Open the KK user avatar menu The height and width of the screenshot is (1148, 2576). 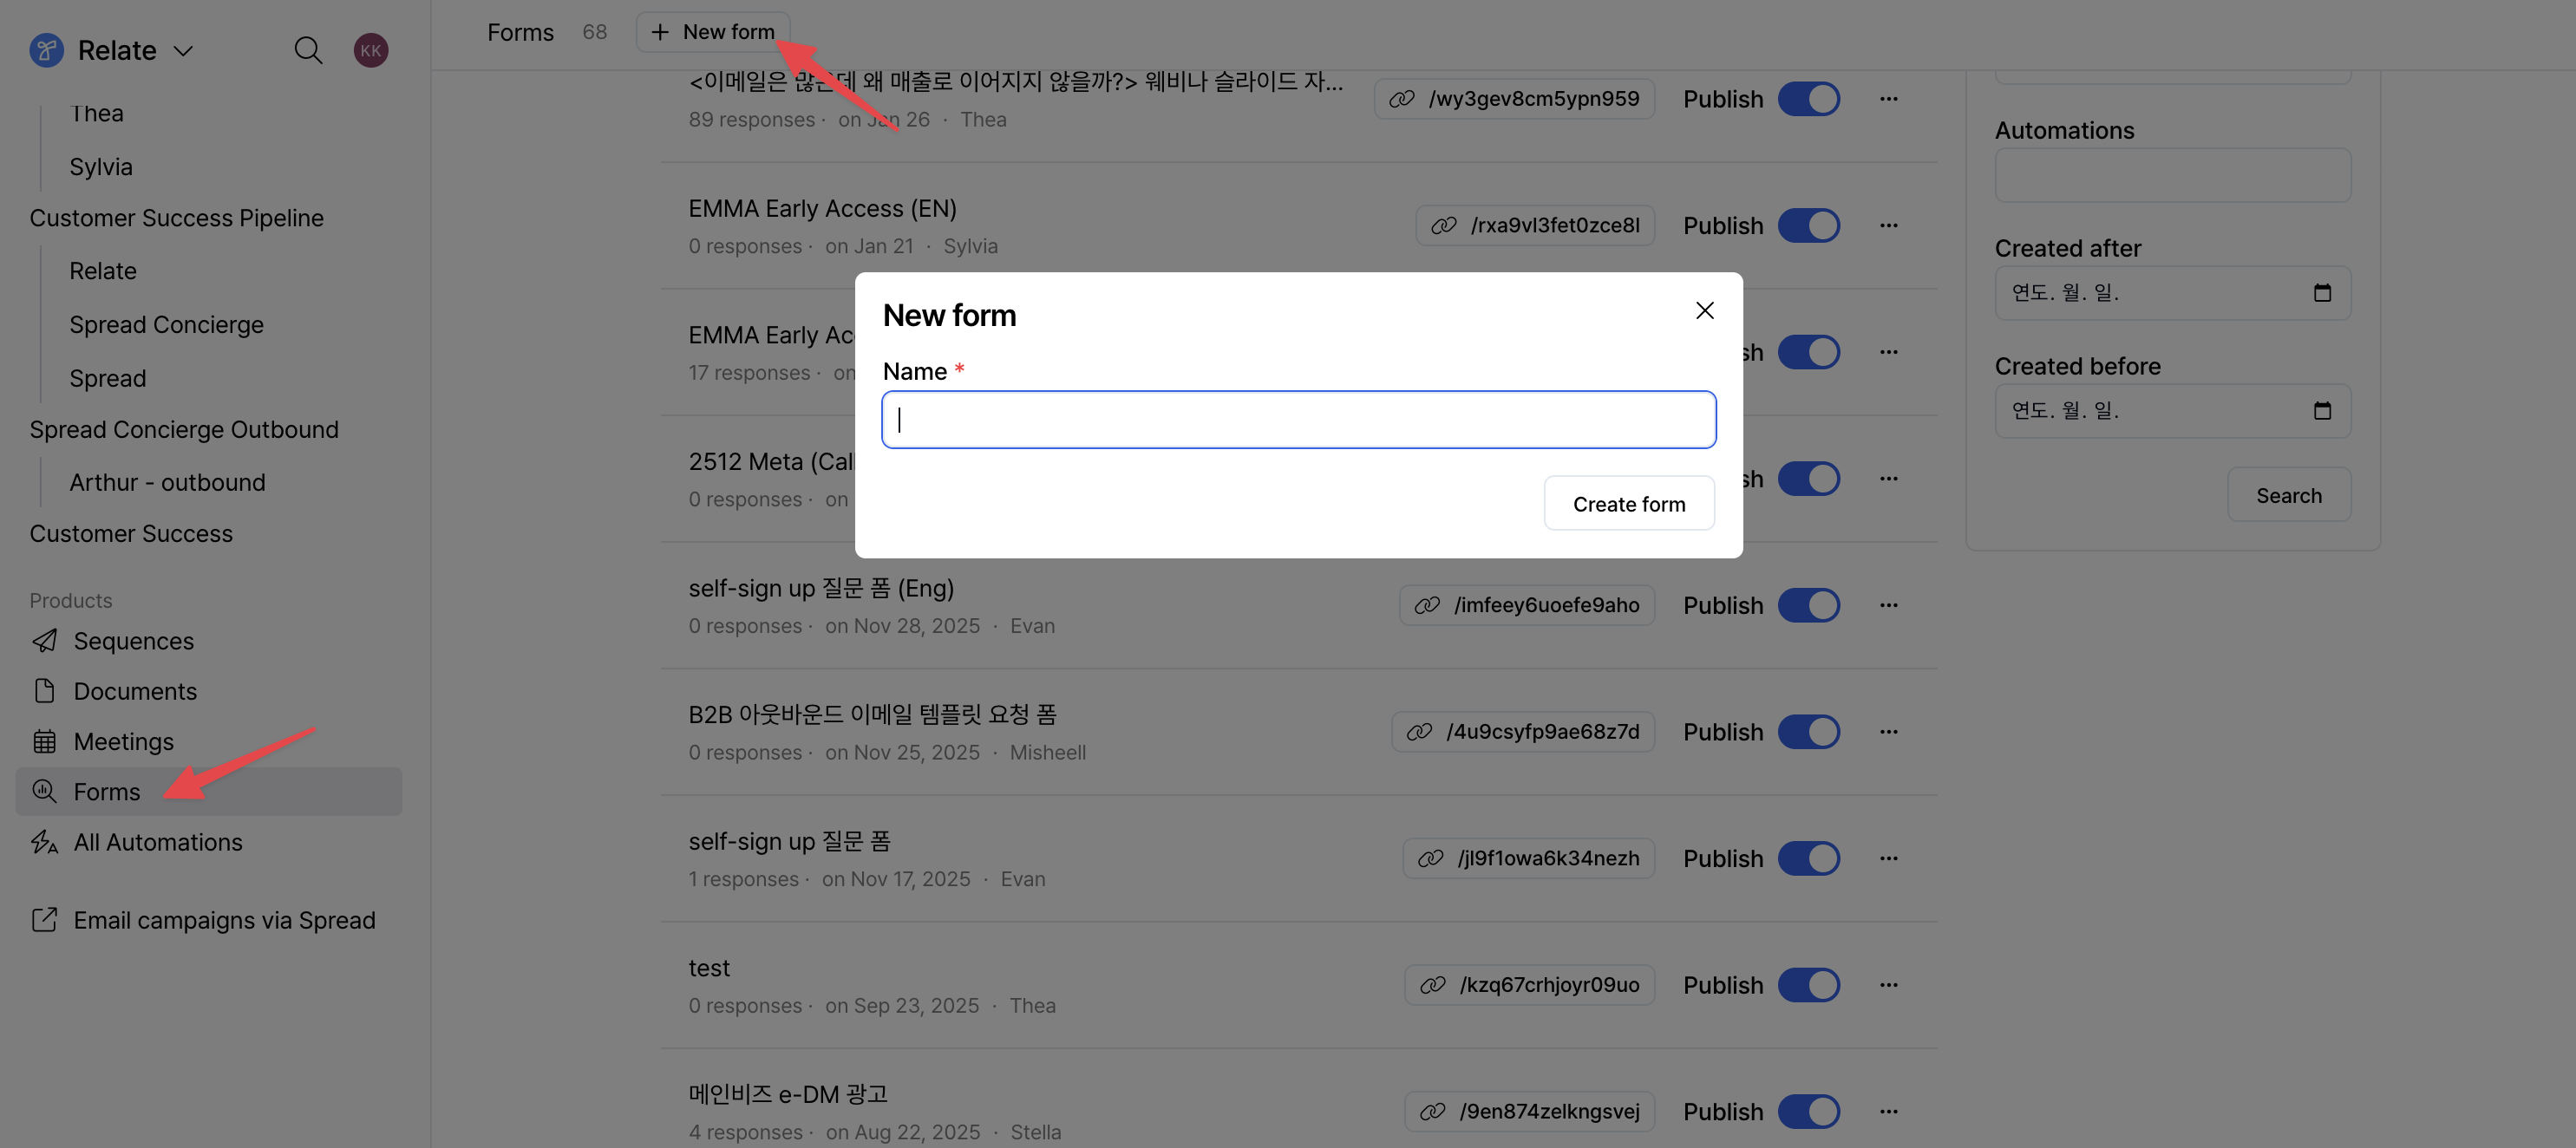click(370, 50)
